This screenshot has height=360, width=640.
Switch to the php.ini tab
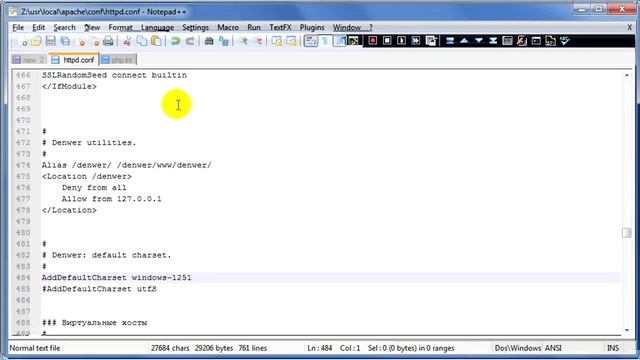coord(118,60)
